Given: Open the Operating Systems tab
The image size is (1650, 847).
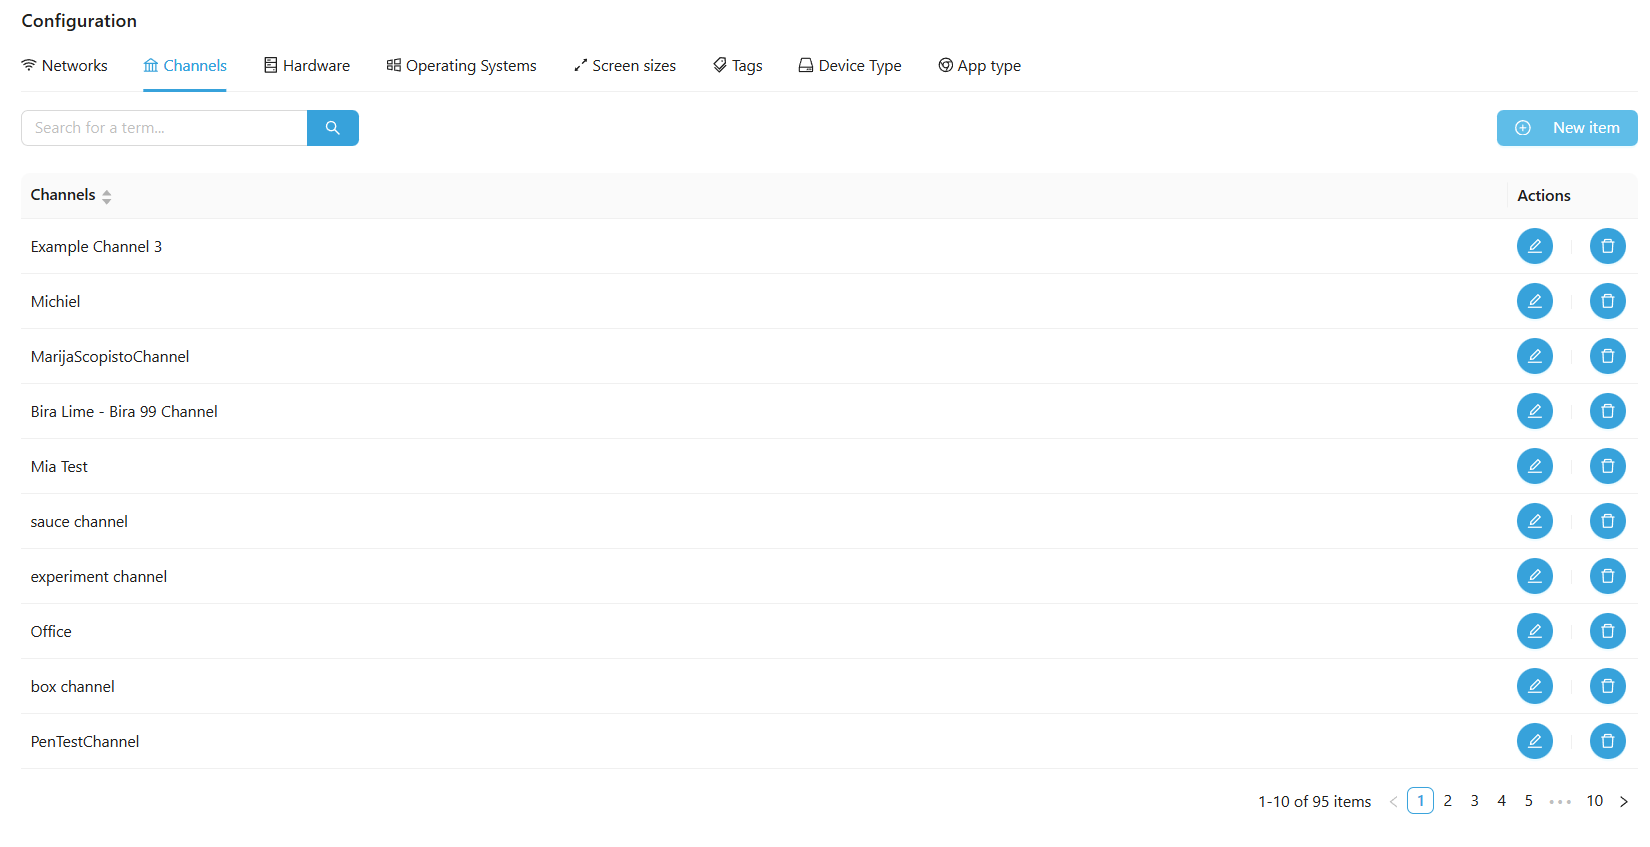Looking at the screenshot, I should [x=461, y=66].
